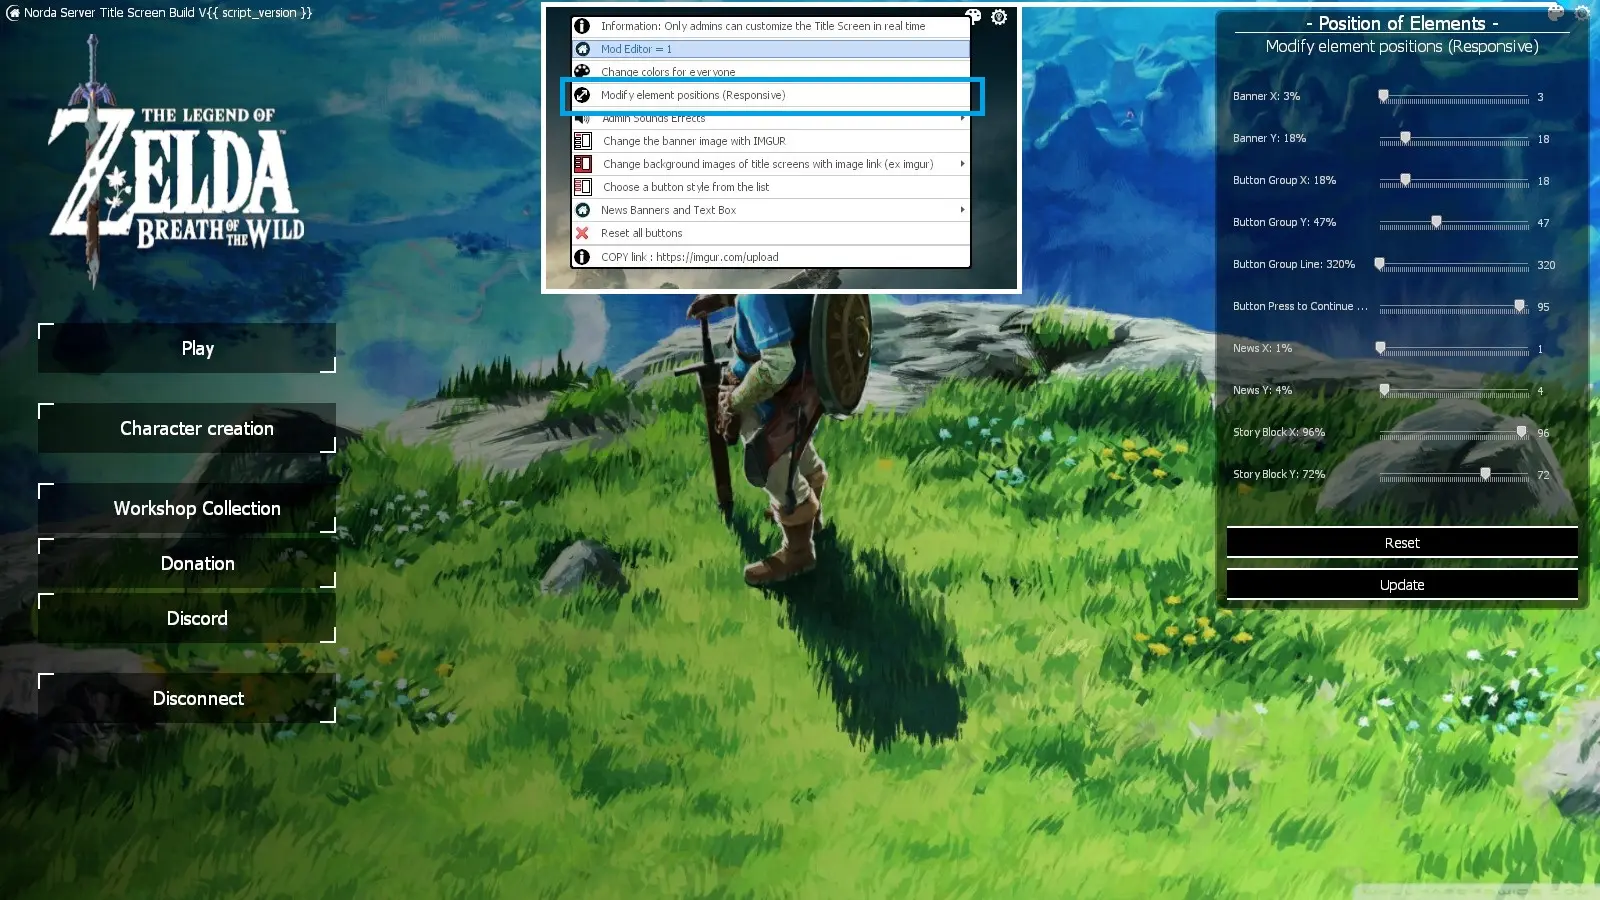Expand the Admin Sounds Effects submenu arrow

point(962,118)
